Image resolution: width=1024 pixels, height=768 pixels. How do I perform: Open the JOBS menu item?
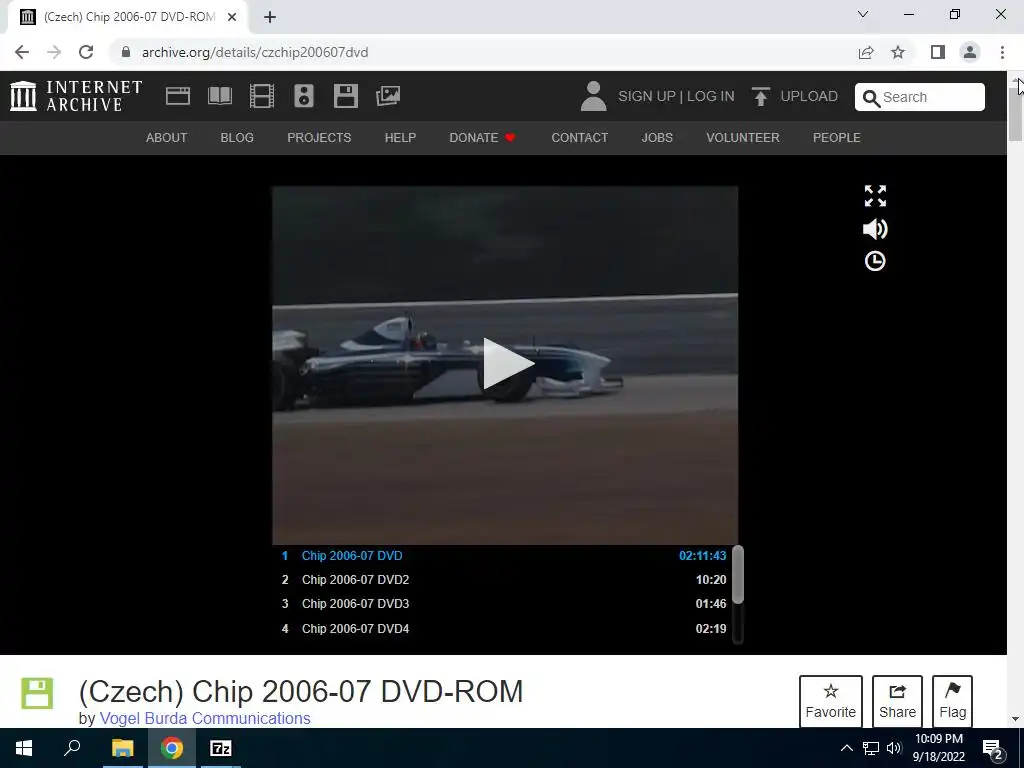coord(657,138)
